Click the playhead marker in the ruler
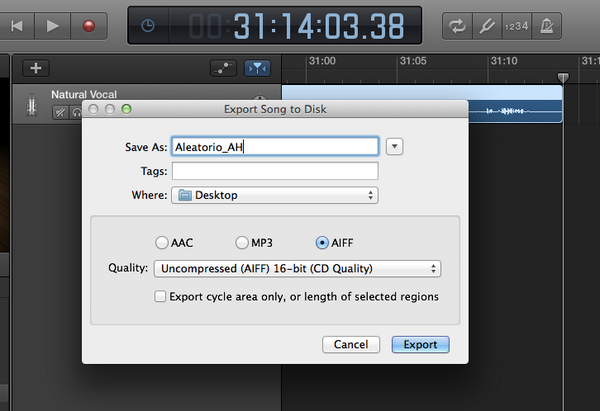 pos(563,78)
